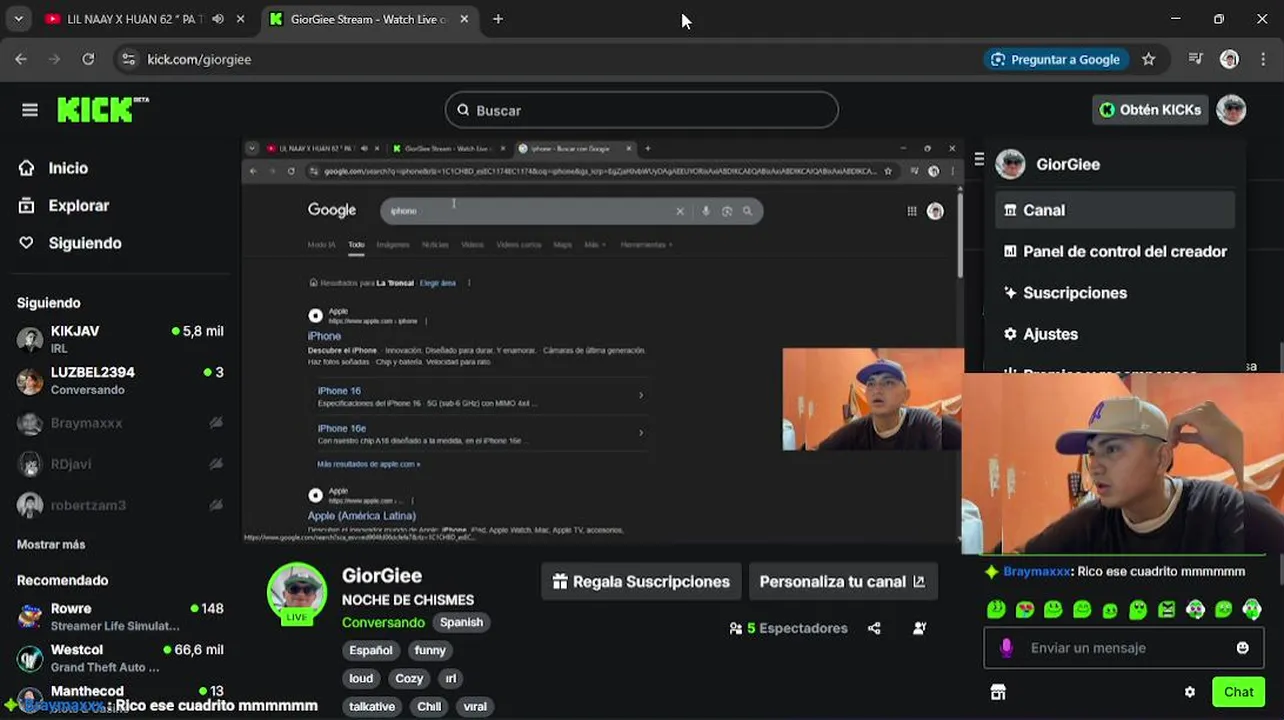Select the Spanish language tag
Viewport: 1284px width, 720px height.
[x=461, y=622]
